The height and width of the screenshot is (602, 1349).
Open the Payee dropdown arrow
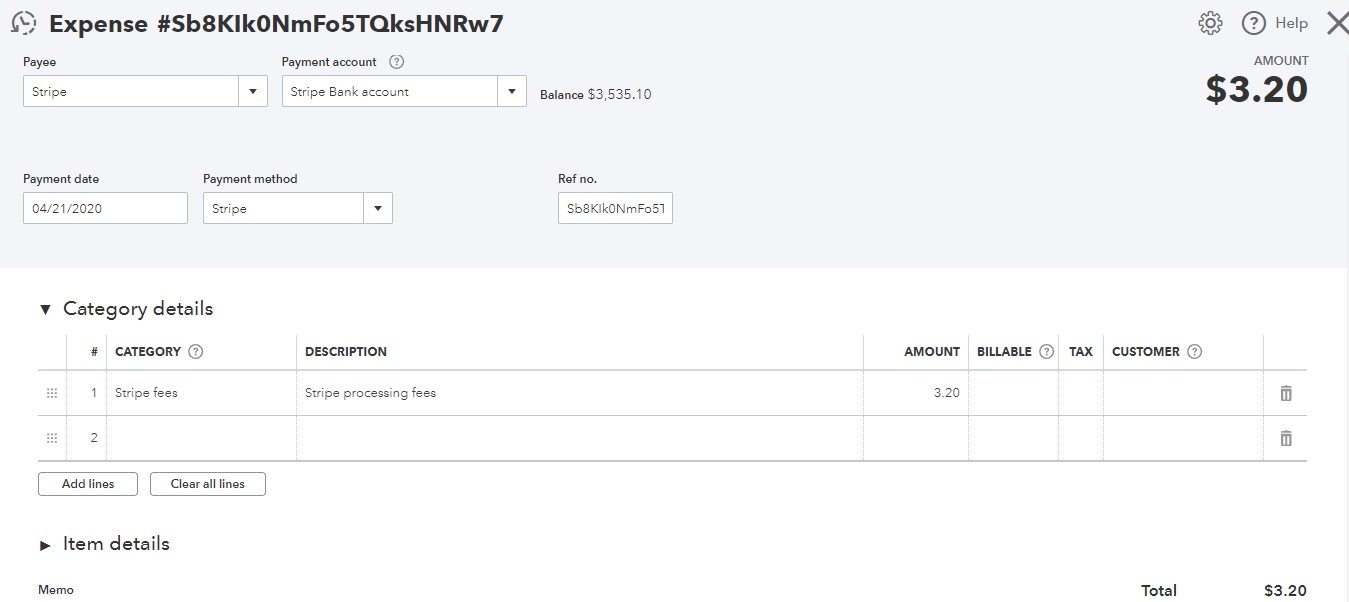[252, 92]
